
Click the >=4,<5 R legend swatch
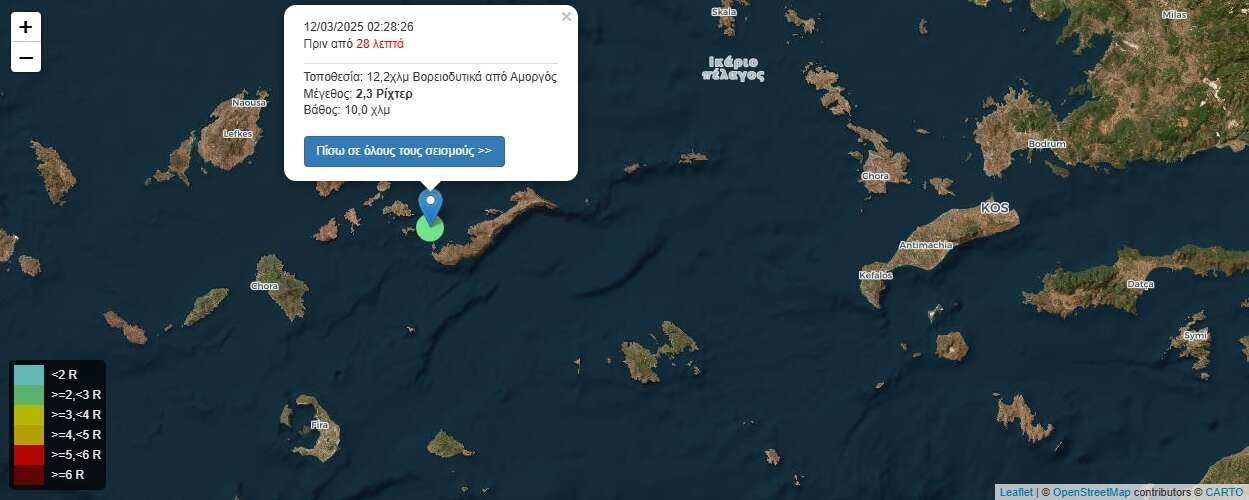click(29, 434)
